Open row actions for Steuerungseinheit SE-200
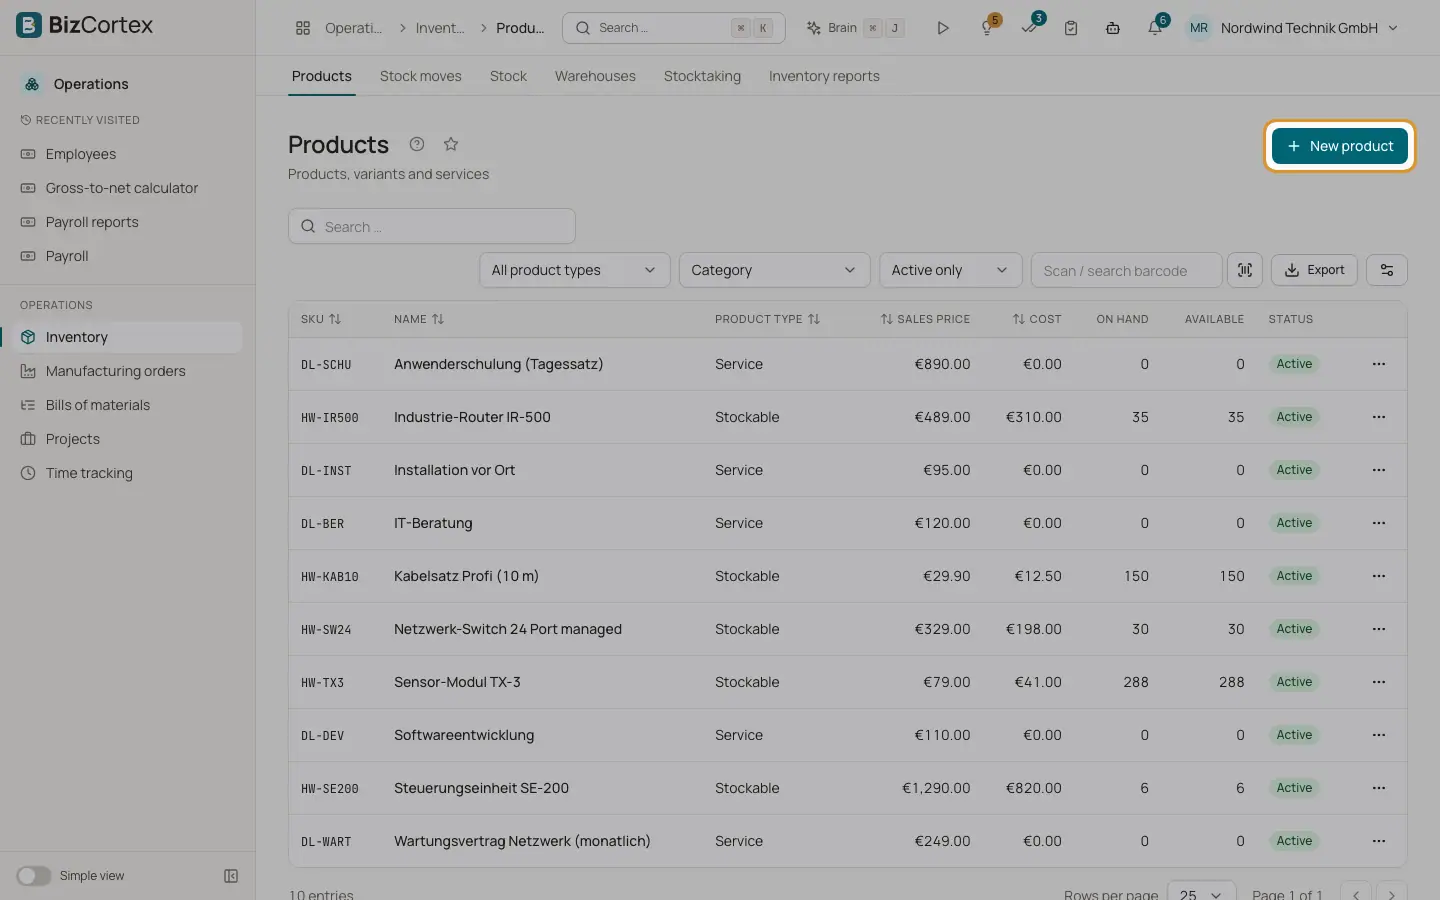Screen dimensions: 1440x900 (1379, 788)
